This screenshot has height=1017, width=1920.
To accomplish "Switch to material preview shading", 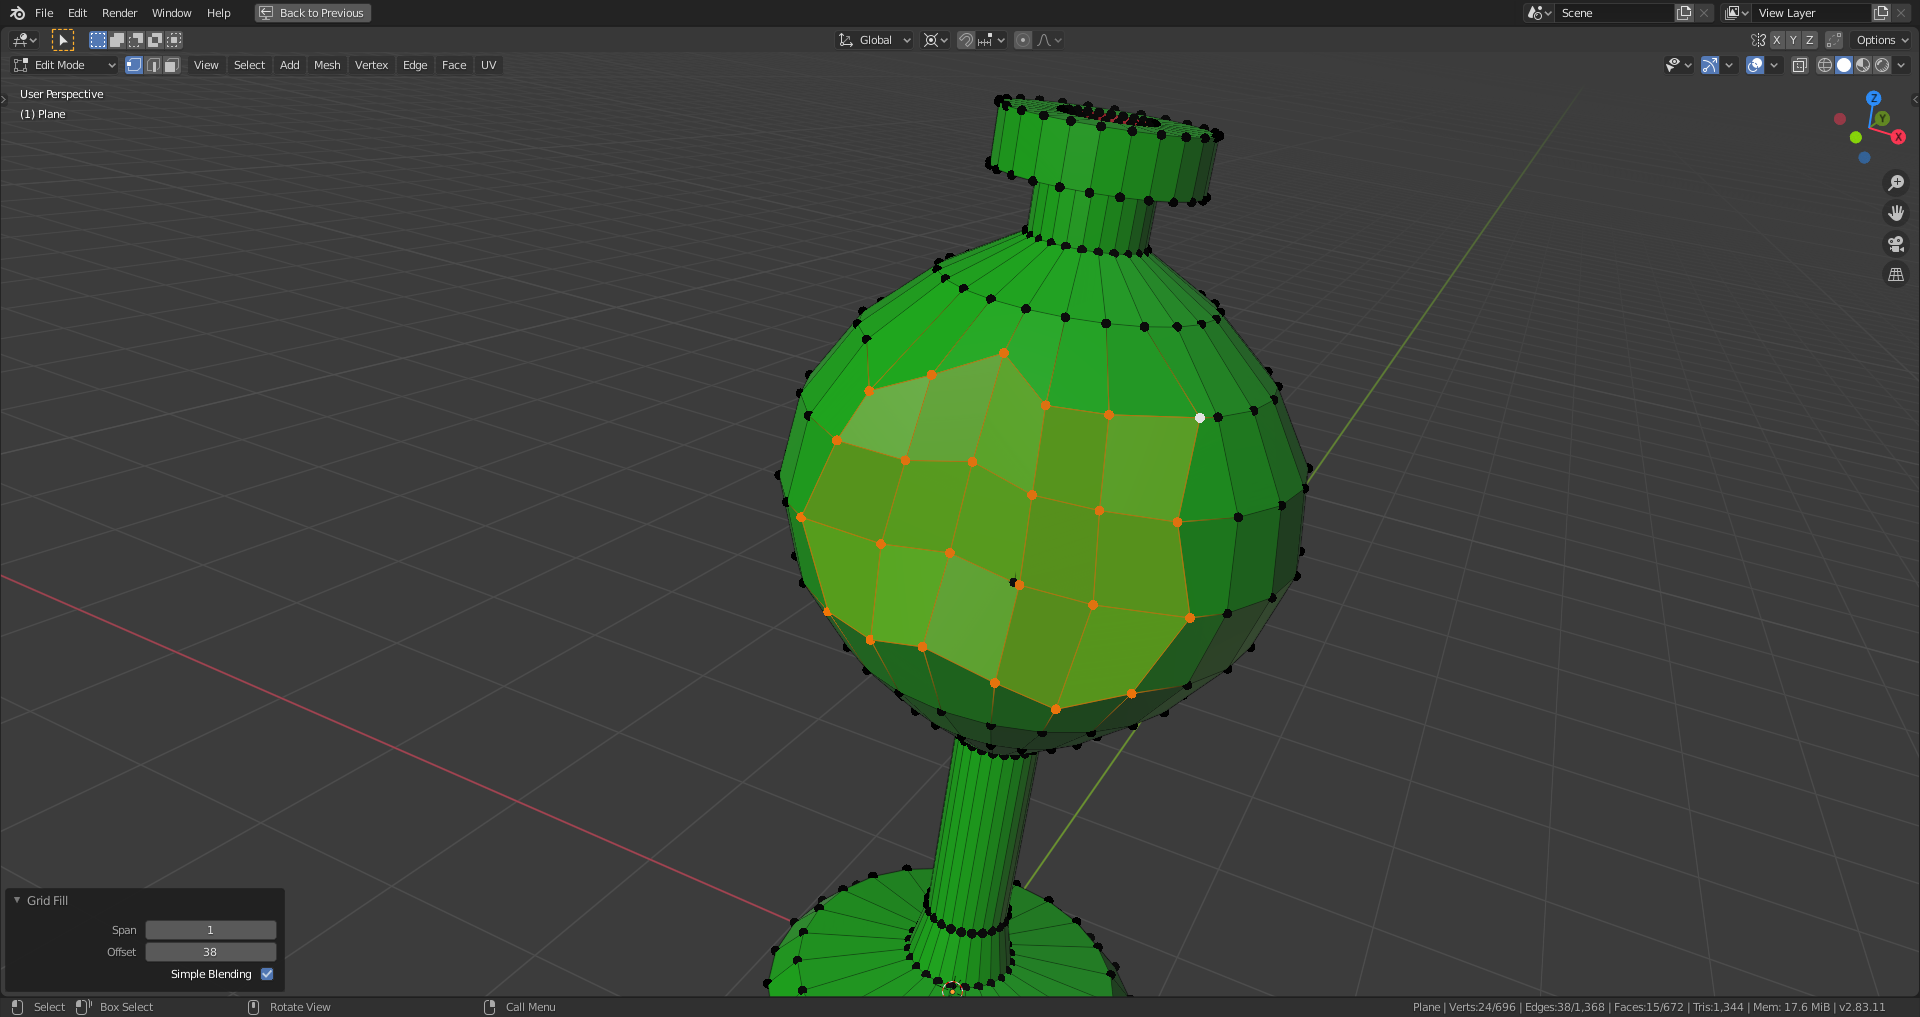I will [x=1863, y=65].
